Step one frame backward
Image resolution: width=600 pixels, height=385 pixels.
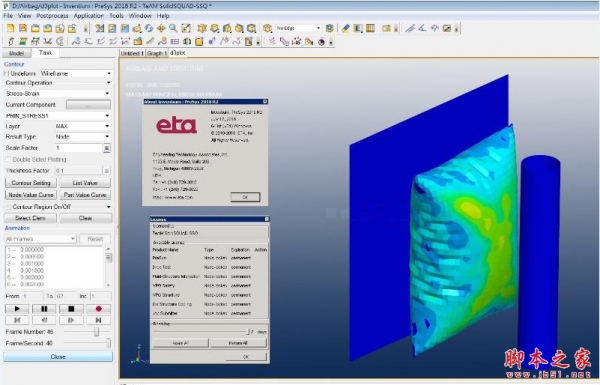[44, 320]
